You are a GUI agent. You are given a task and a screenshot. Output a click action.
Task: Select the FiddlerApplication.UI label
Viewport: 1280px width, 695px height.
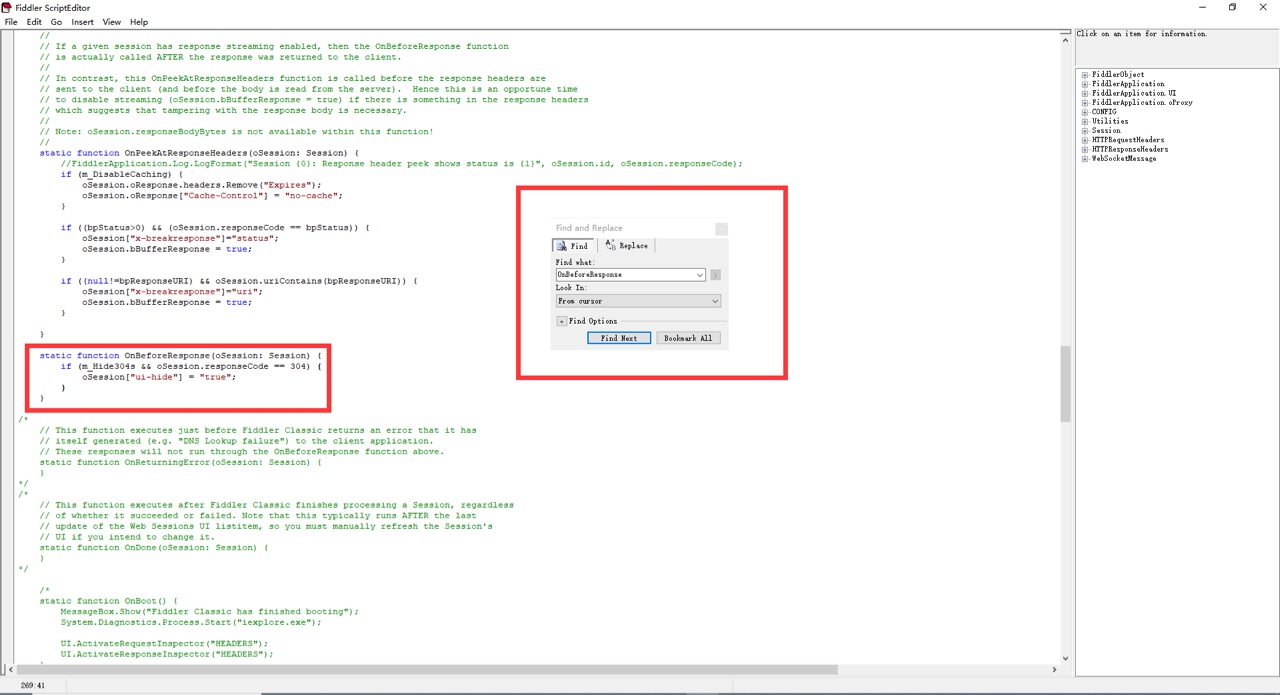tap(1134, 93)
